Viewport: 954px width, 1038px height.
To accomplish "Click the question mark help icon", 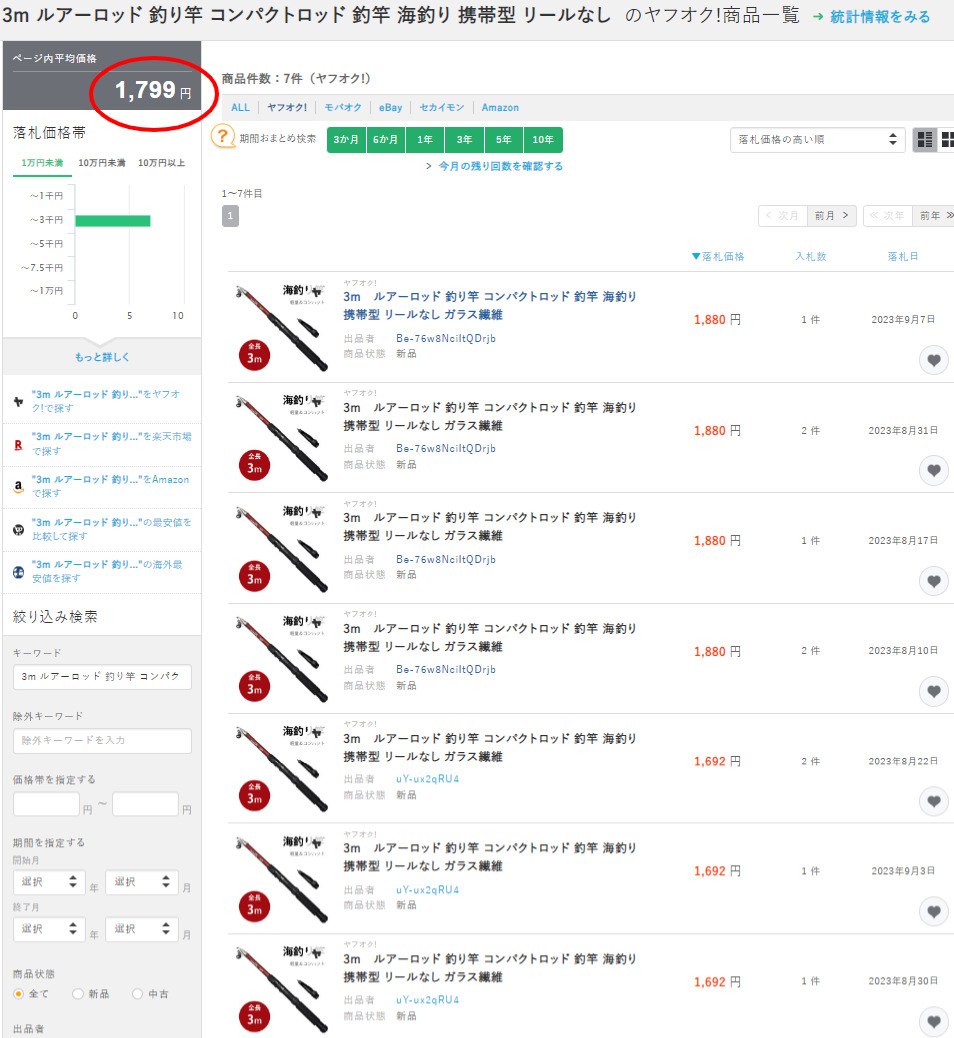I will [x=222, y=139].
